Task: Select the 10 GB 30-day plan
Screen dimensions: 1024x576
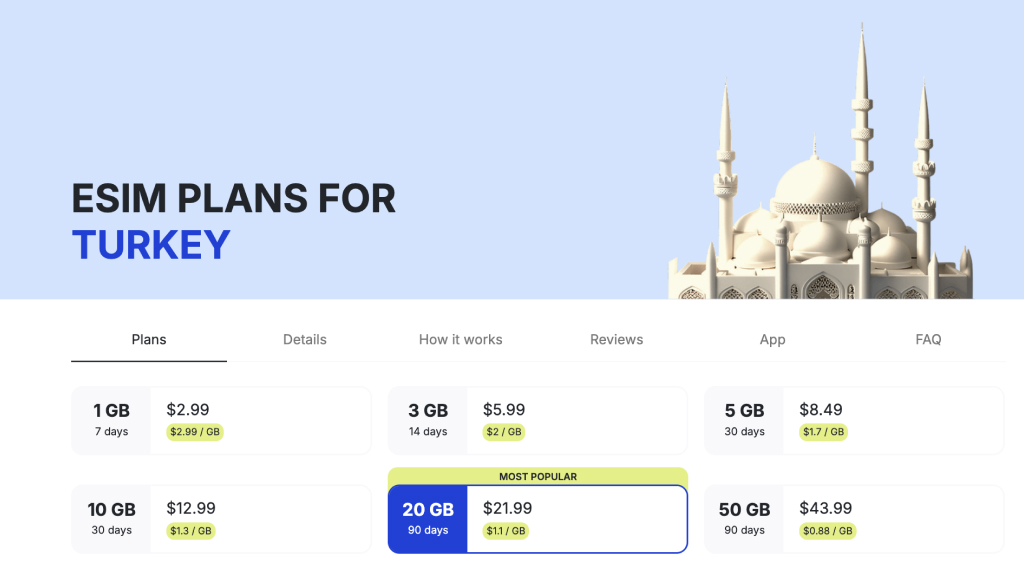Action: click(x=221, y=519)
